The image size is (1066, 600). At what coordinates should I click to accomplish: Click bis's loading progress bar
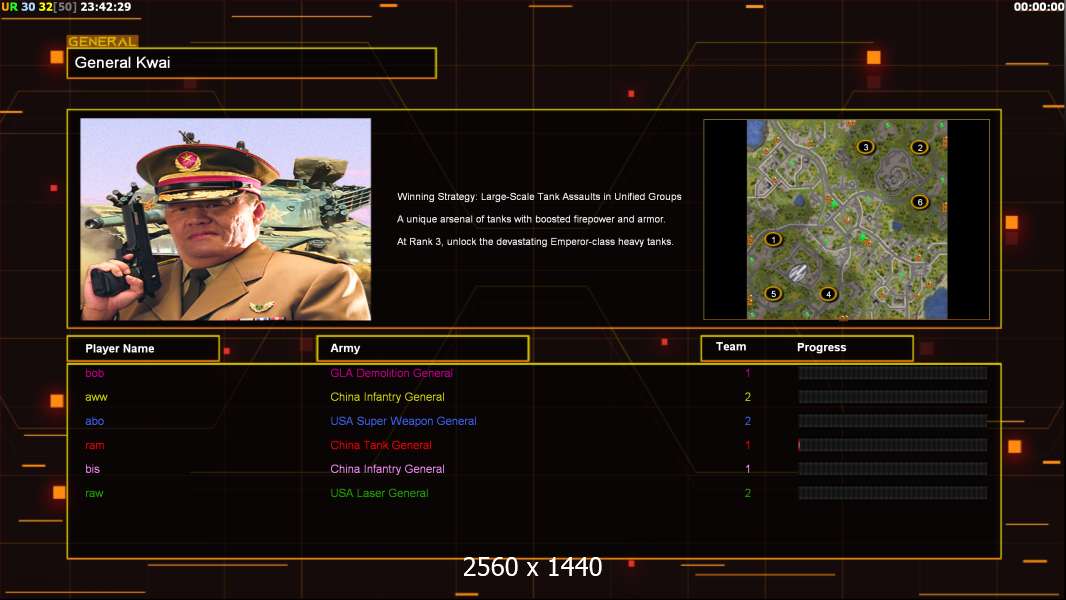(x=893, y=469)
